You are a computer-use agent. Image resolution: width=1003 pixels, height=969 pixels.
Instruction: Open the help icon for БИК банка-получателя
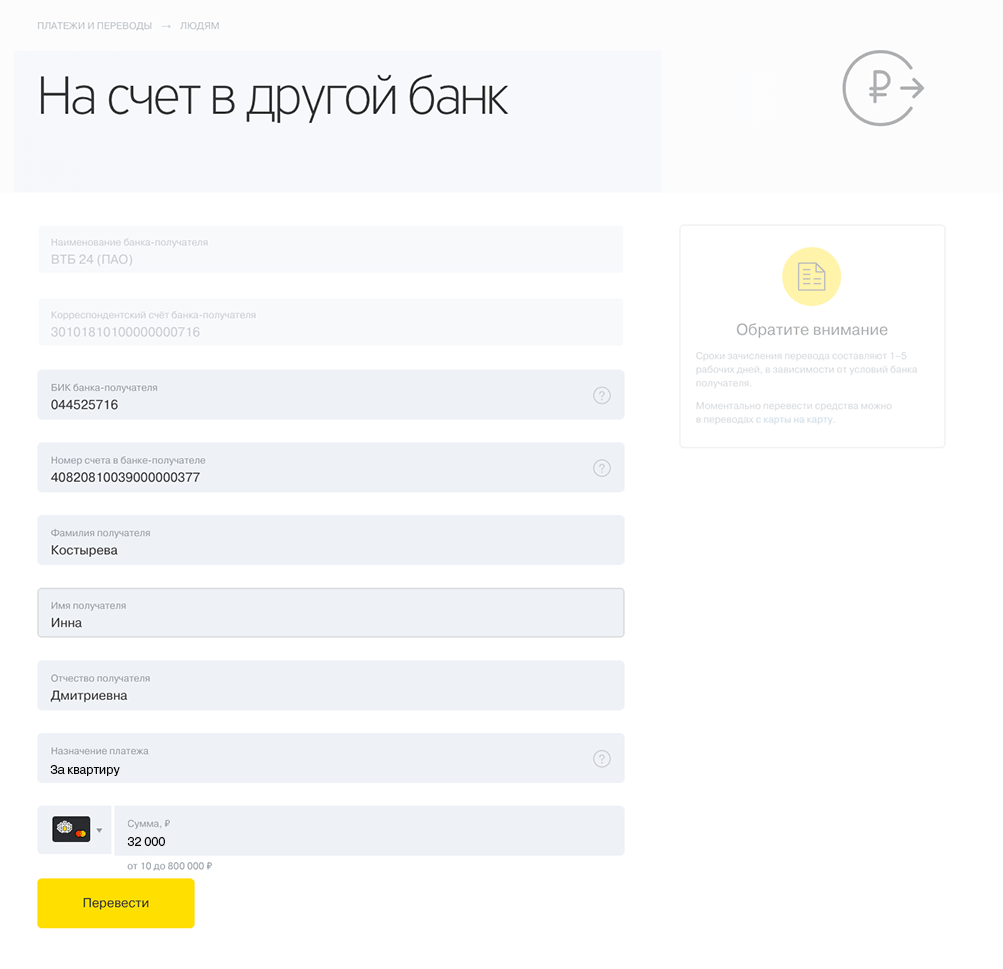pyautogui.click(x=601, y=395)
